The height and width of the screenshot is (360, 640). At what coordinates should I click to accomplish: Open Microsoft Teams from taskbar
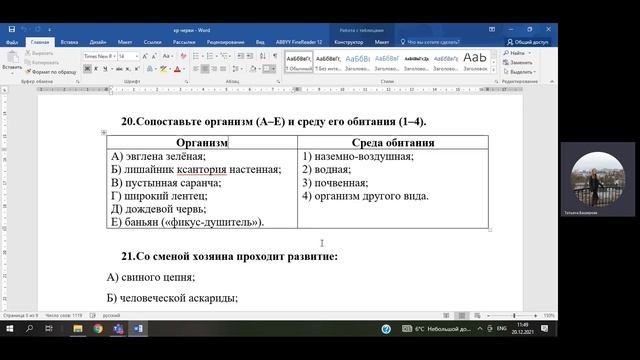pos(118,329)
